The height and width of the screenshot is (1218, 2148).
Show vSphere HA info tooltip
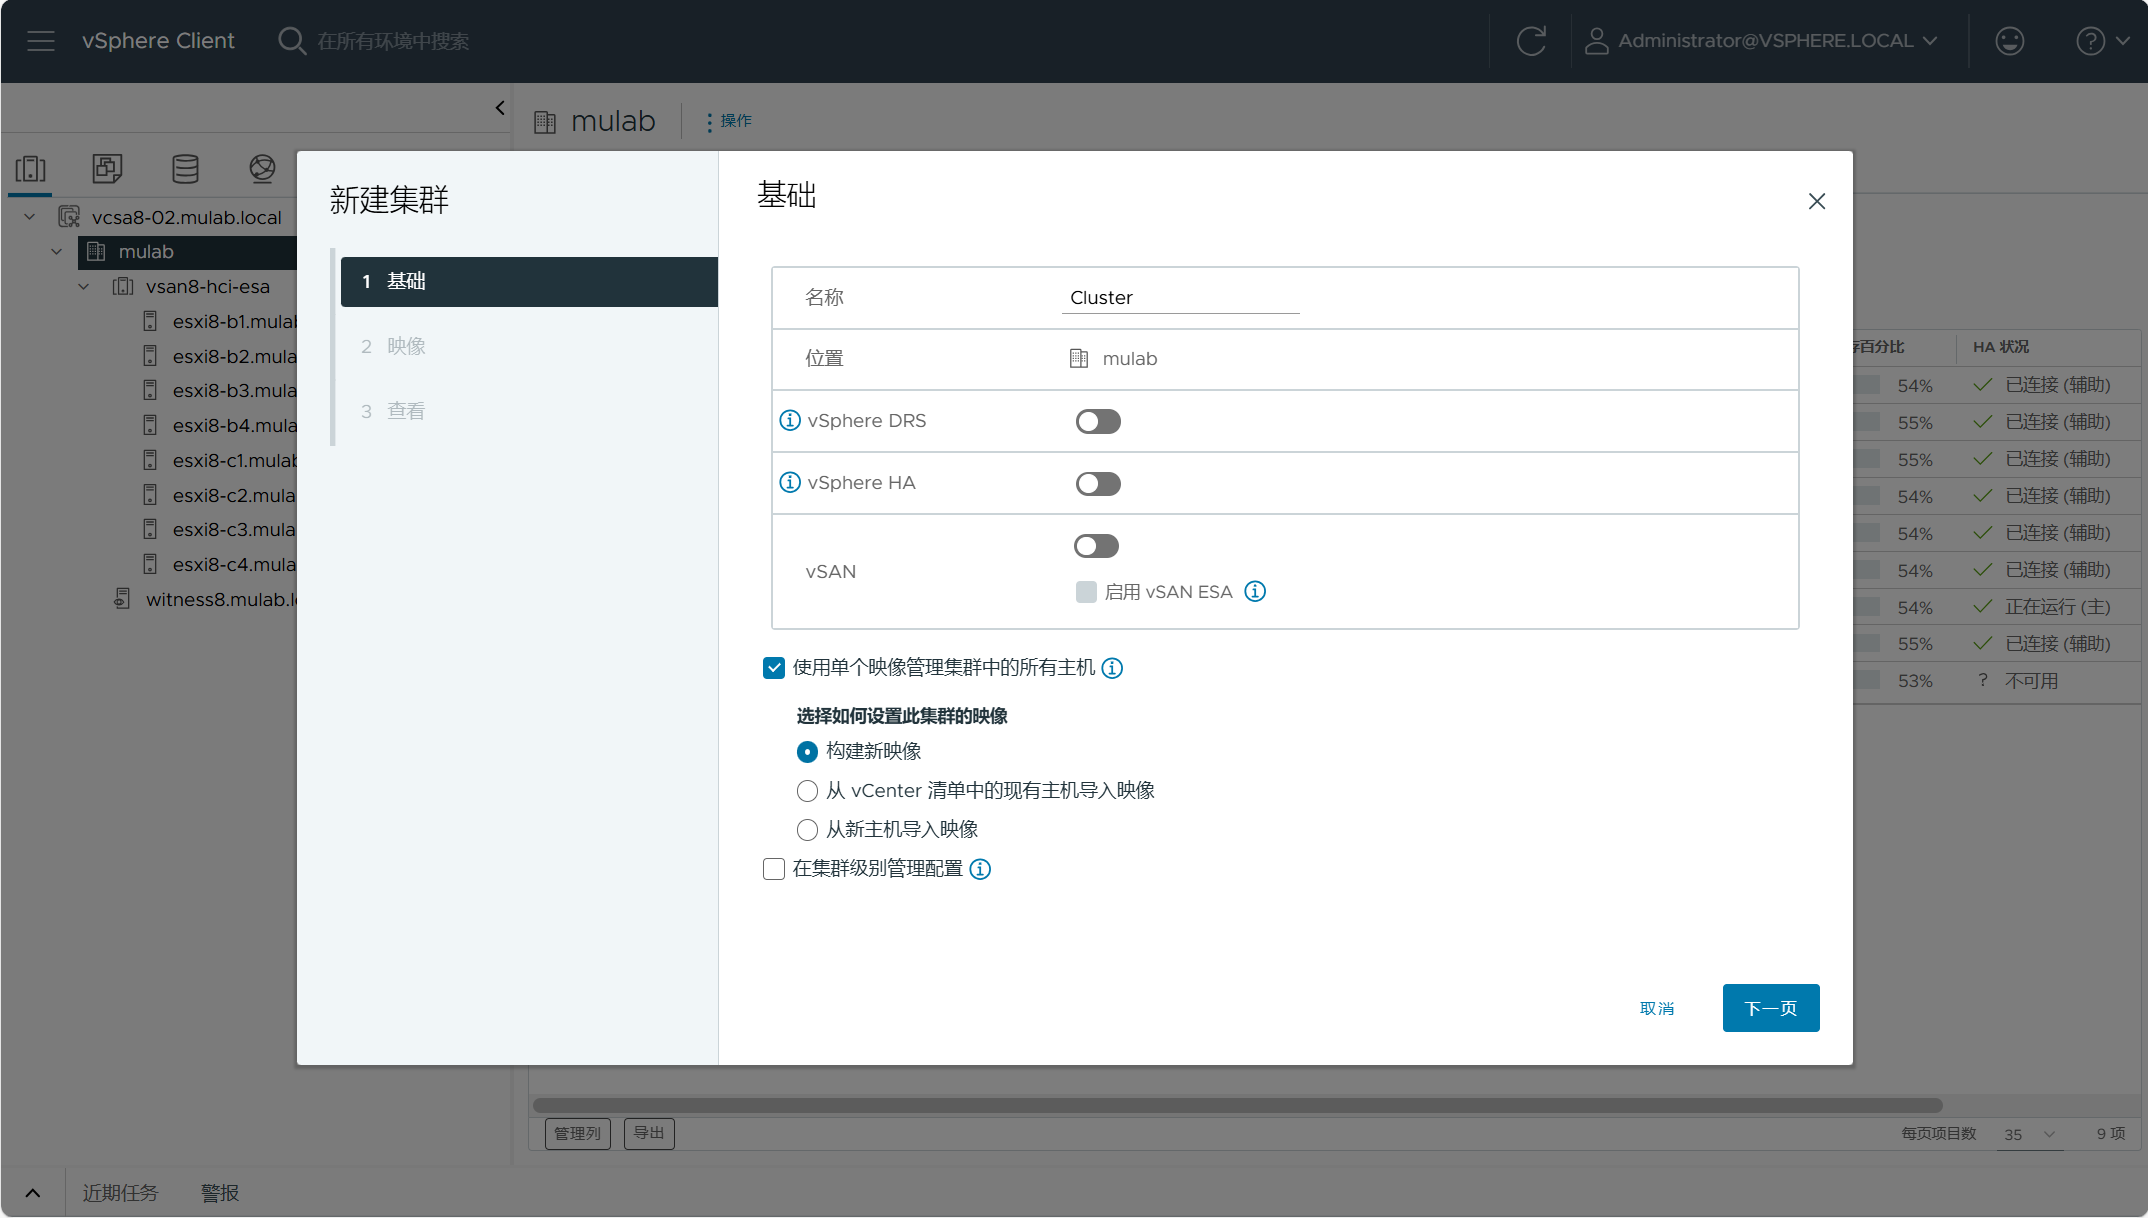point(790,482)
